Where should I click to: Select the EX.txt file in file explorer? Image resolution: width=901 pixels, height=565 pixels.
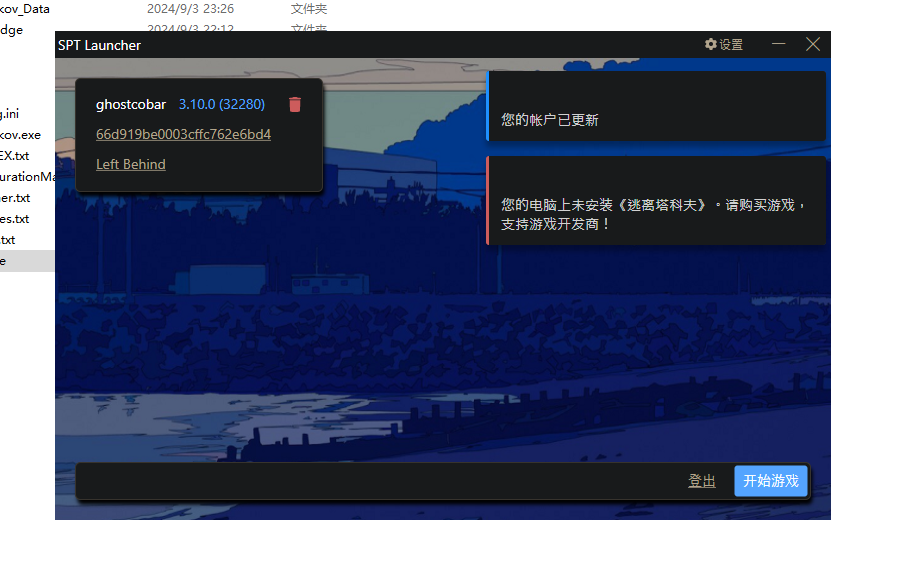point(14,156)
